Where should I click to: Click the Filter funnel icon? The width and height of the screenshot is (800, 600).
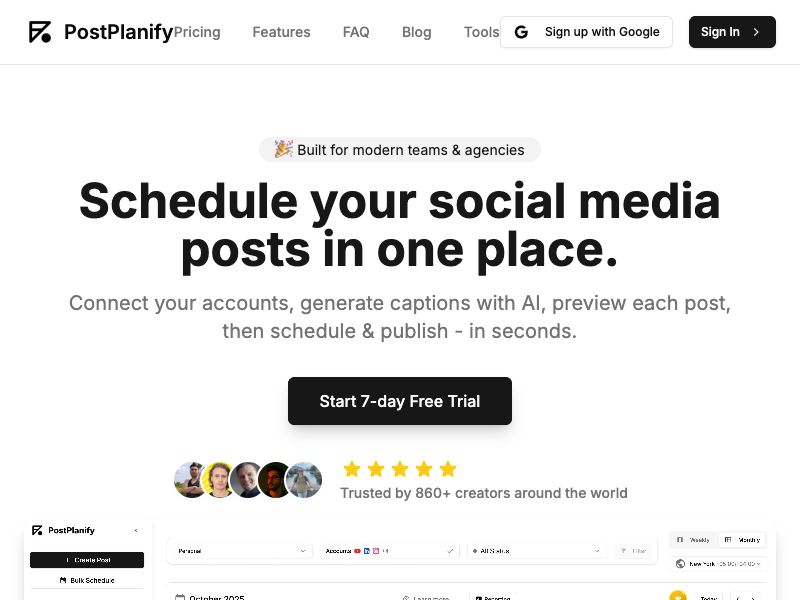pos(623,550)
